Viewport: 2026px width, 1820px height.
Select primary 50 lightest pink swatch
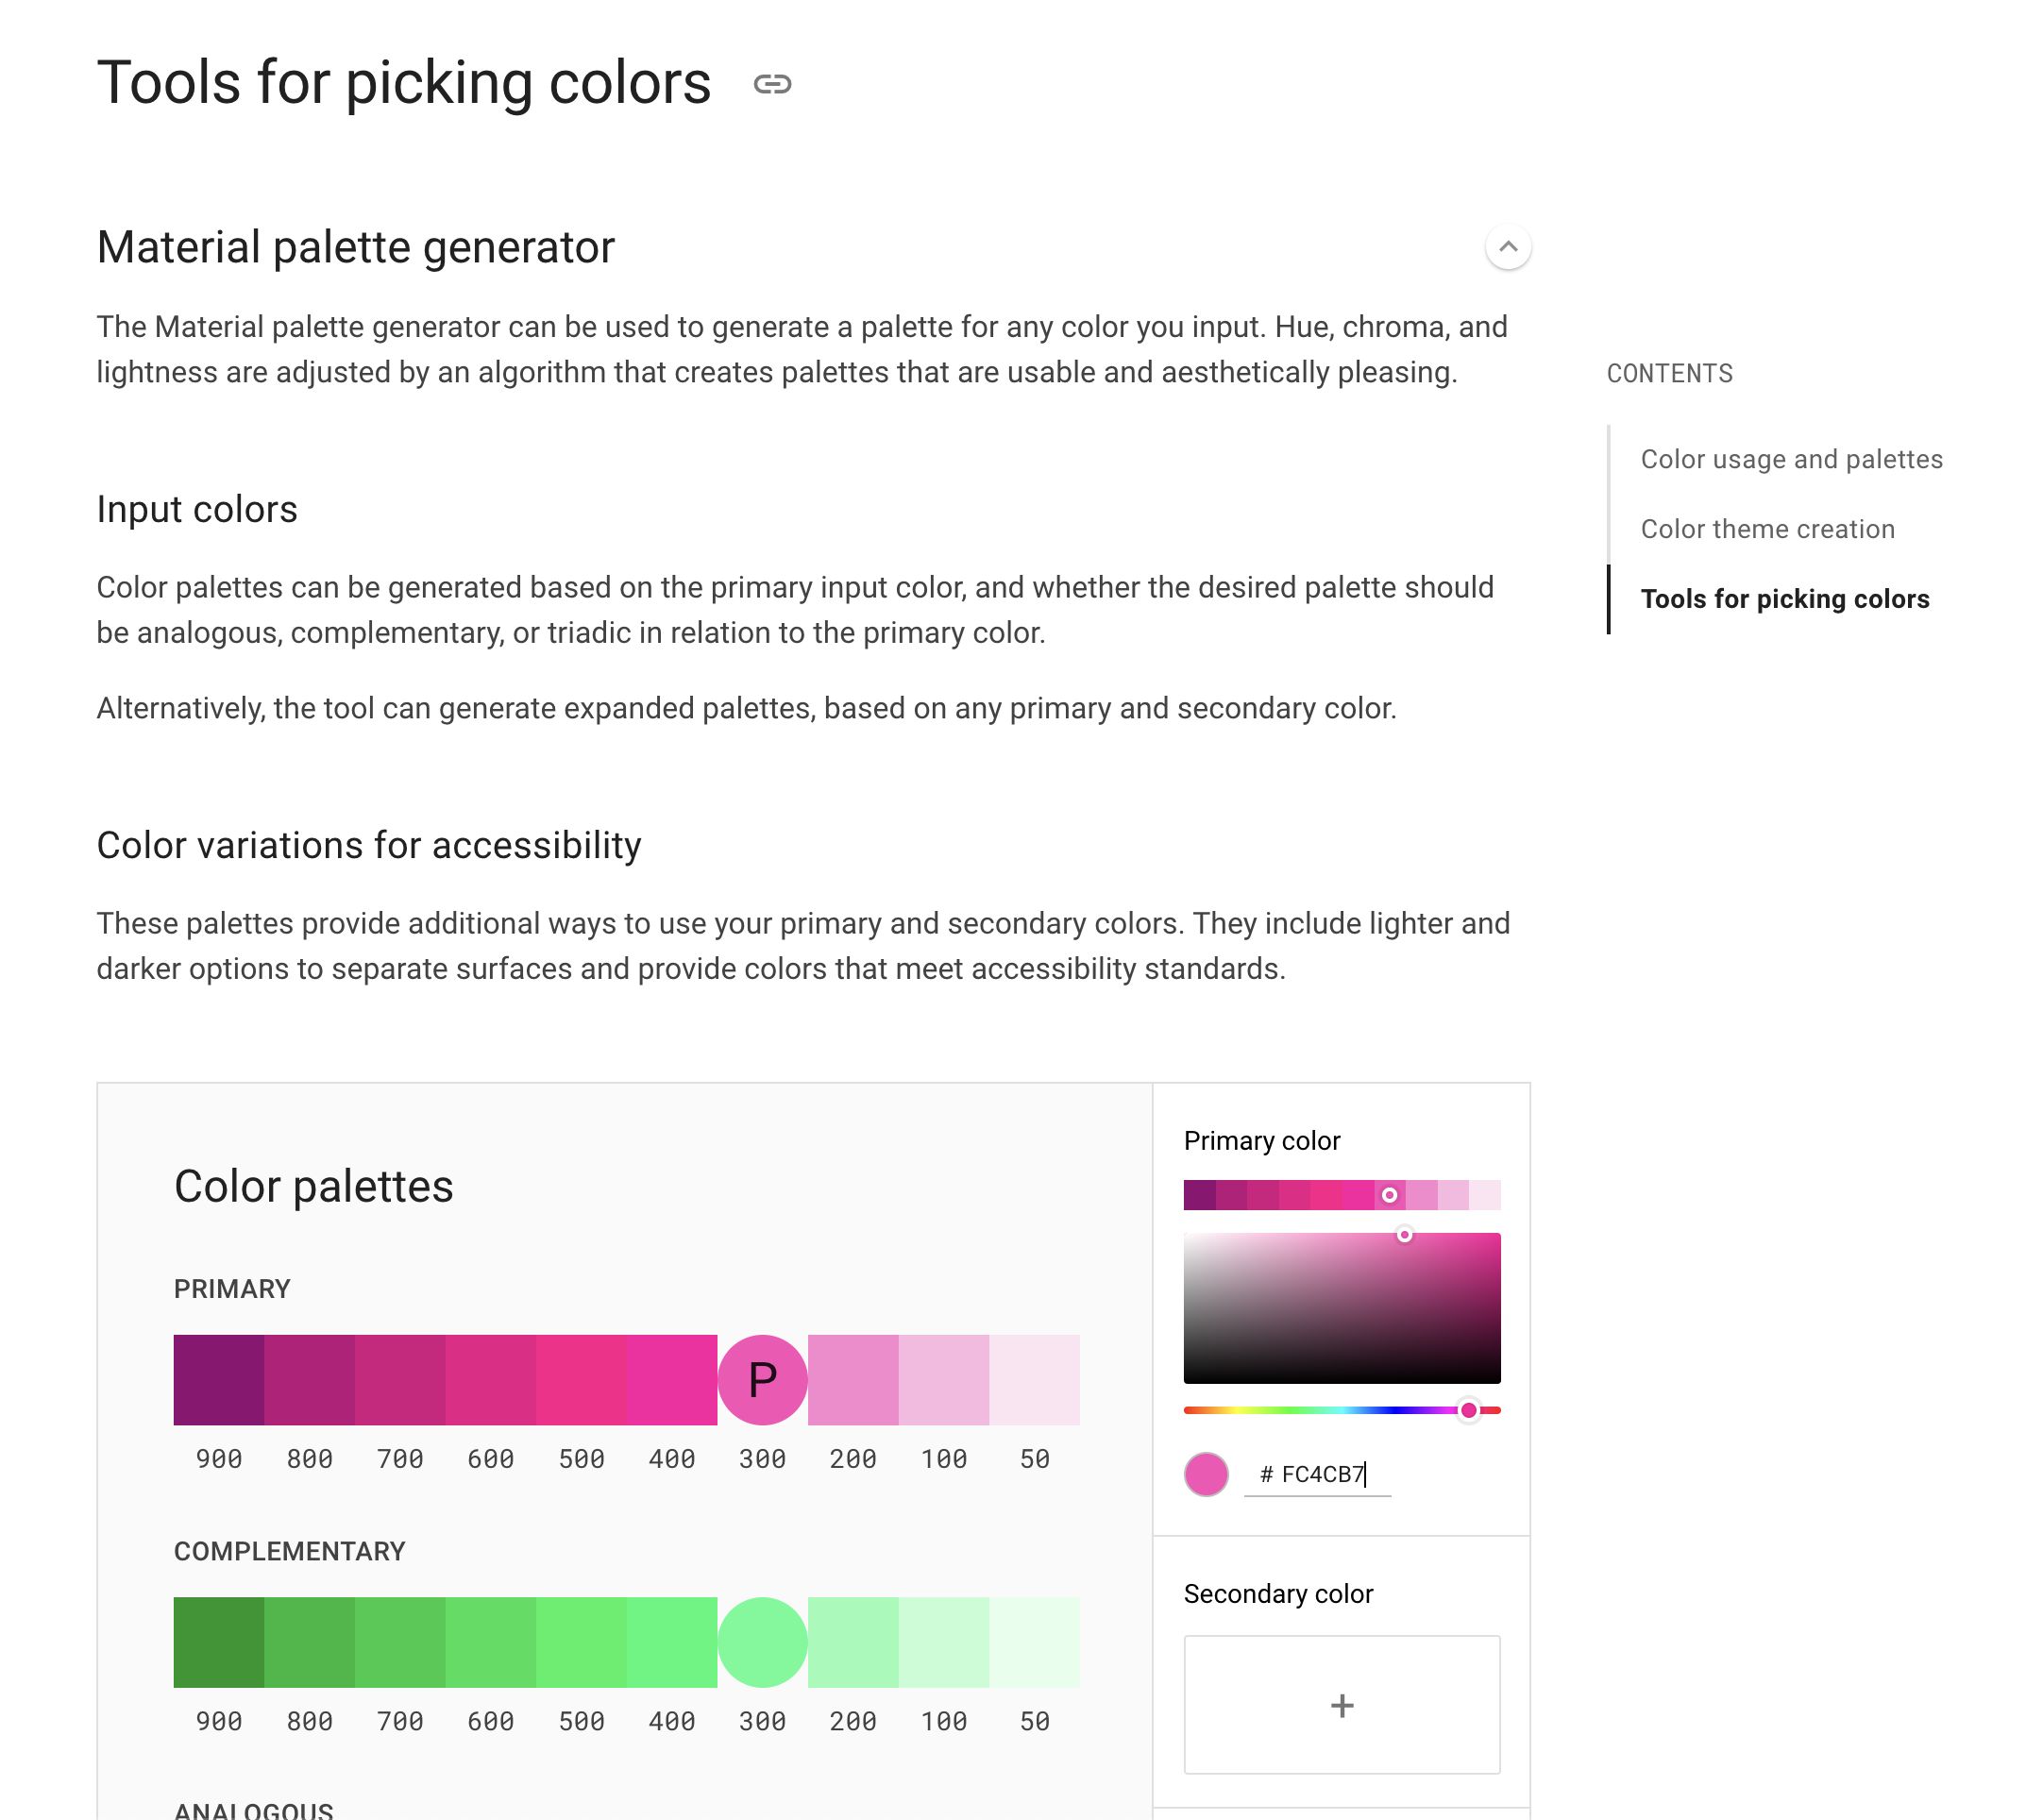click(1034, 1380)
